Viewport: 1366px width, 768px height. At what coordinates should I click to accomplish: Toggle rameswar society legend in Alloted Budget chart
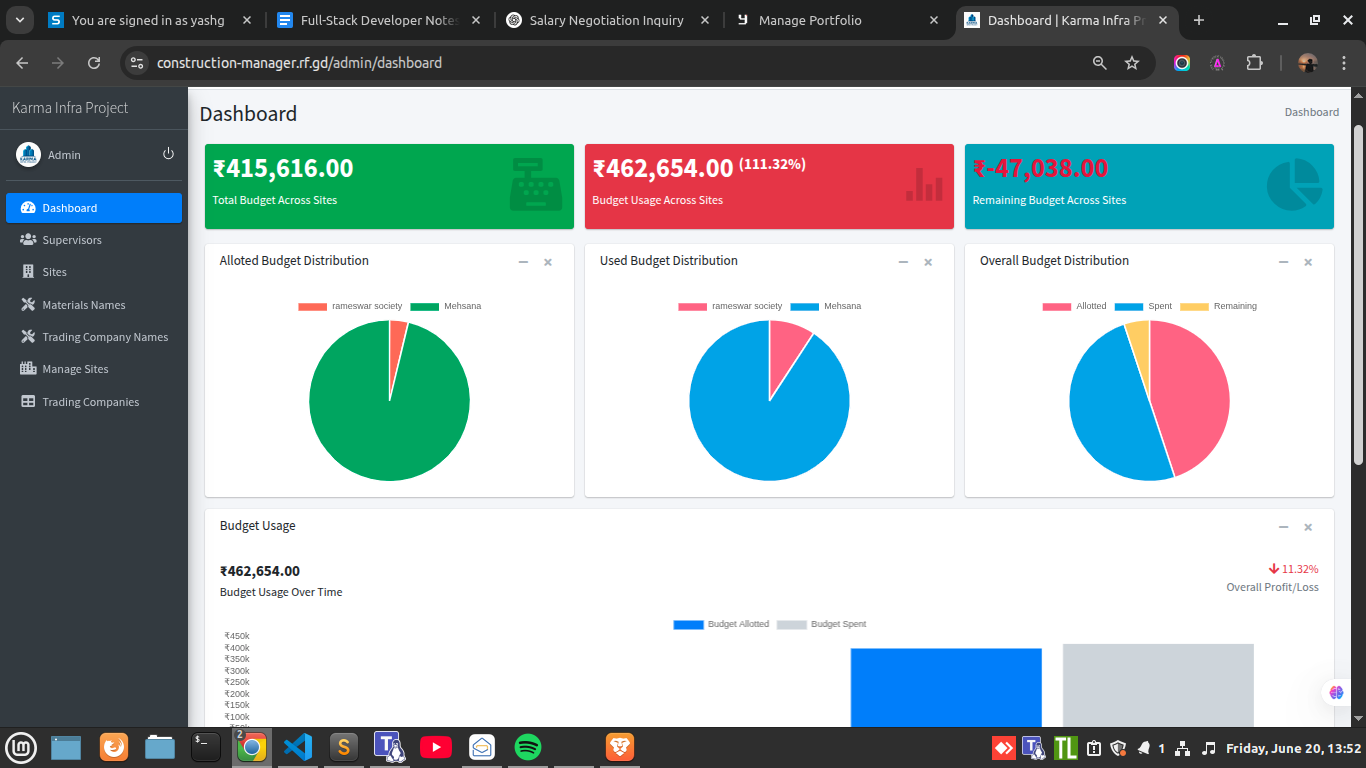[x=350, y=306]
